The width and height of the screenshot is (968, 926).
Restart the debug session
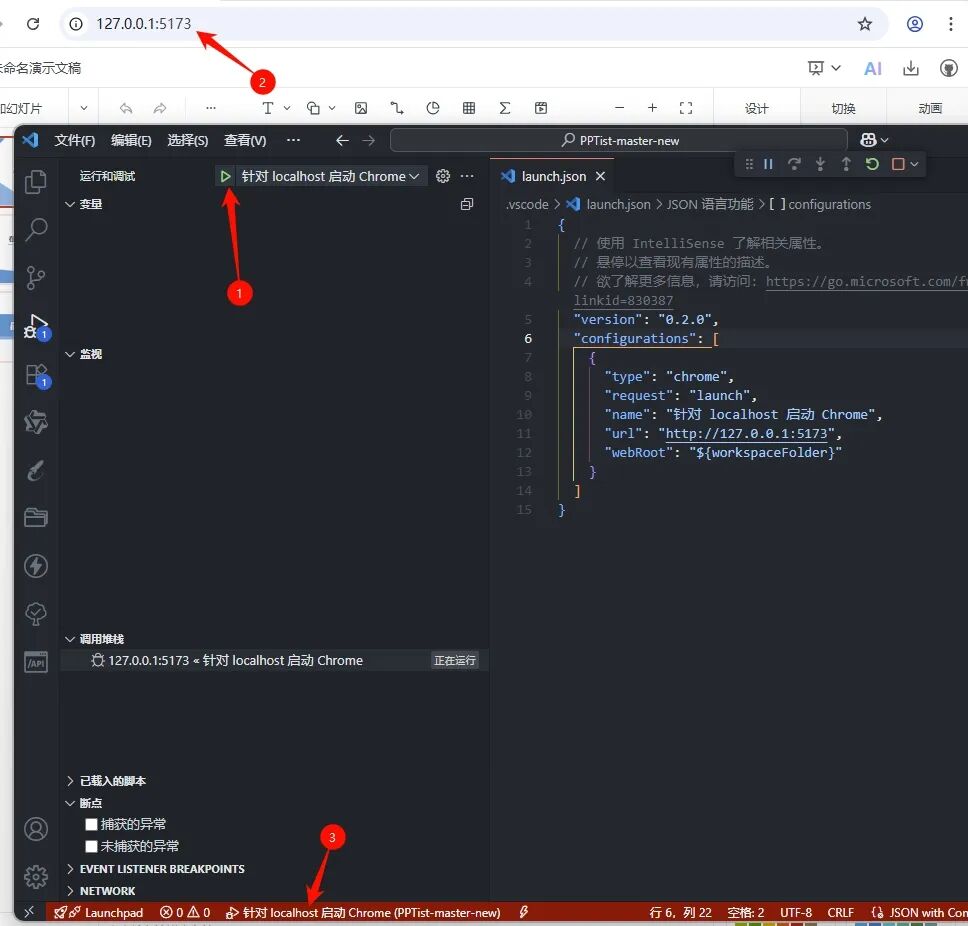click(x=872, y=164)
